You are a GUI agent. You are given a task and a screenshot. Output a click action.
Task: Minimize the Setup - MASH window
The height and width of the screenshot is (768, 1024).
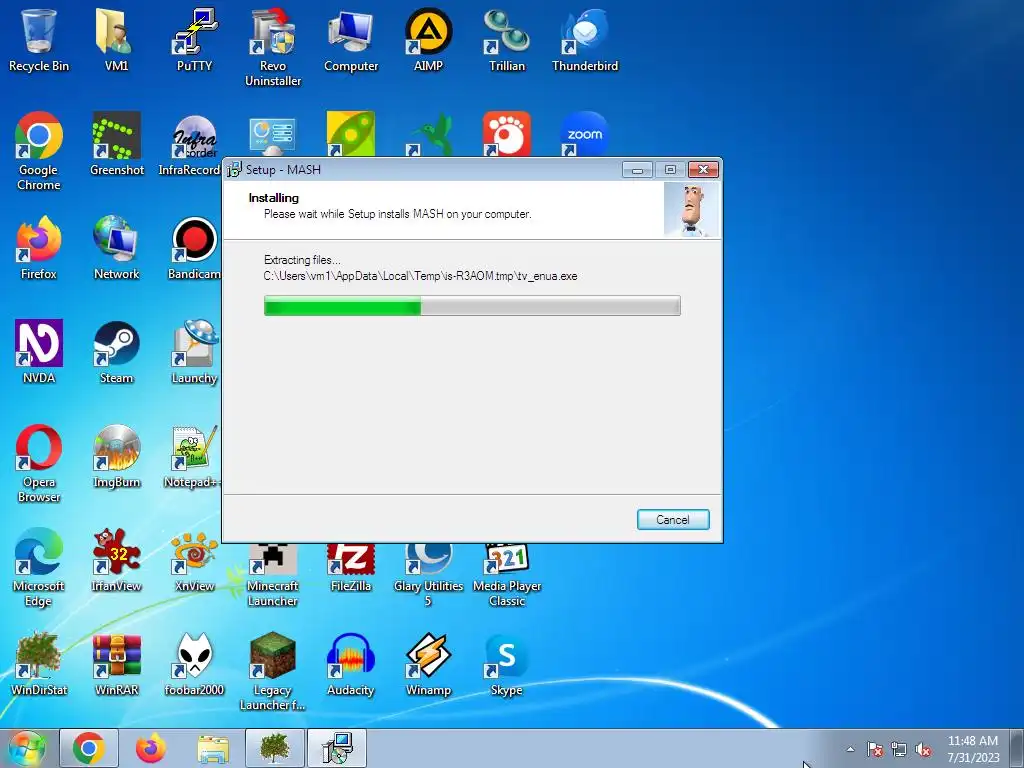coord(637,170)
